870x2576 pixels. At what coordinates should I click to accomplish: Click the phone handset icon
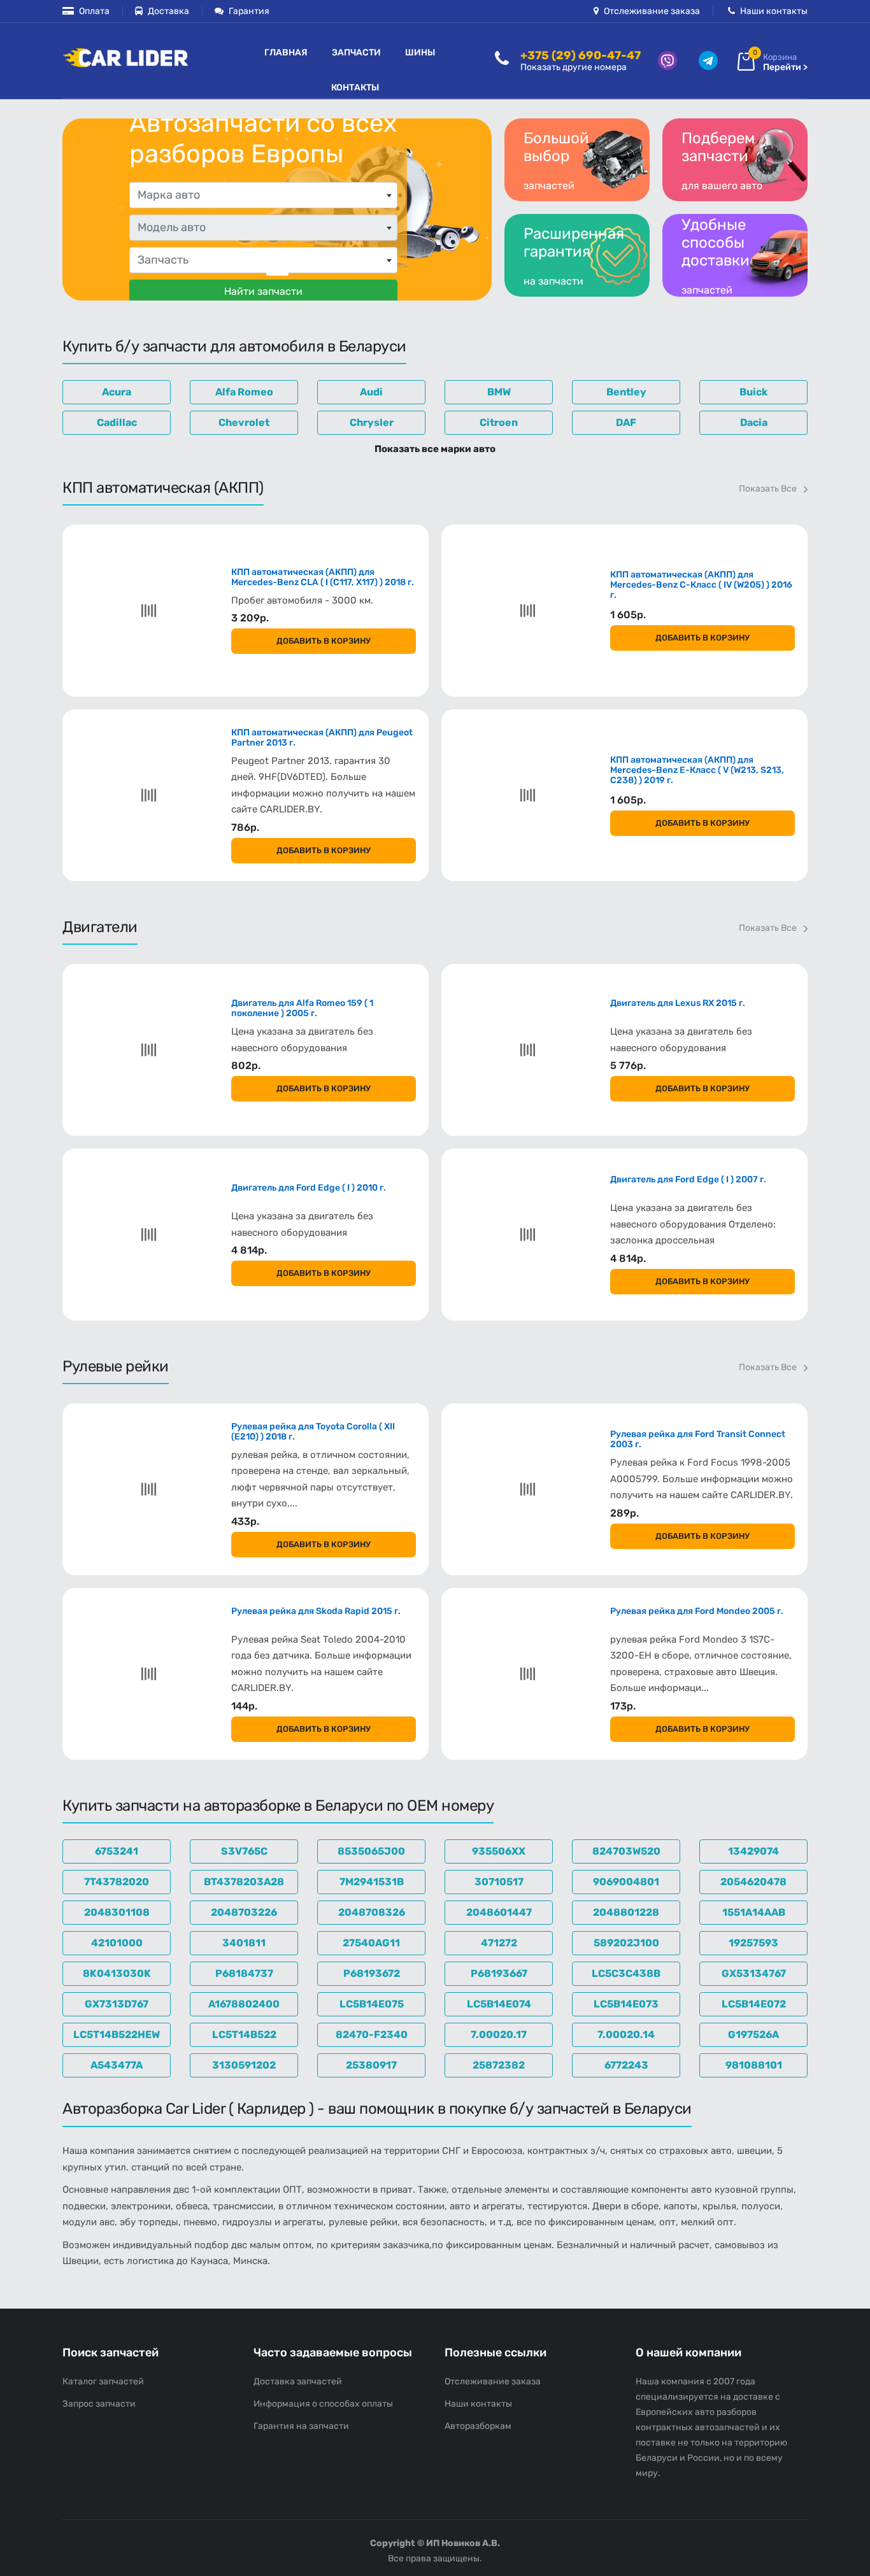pyautogui.click(x=502, y=59)
